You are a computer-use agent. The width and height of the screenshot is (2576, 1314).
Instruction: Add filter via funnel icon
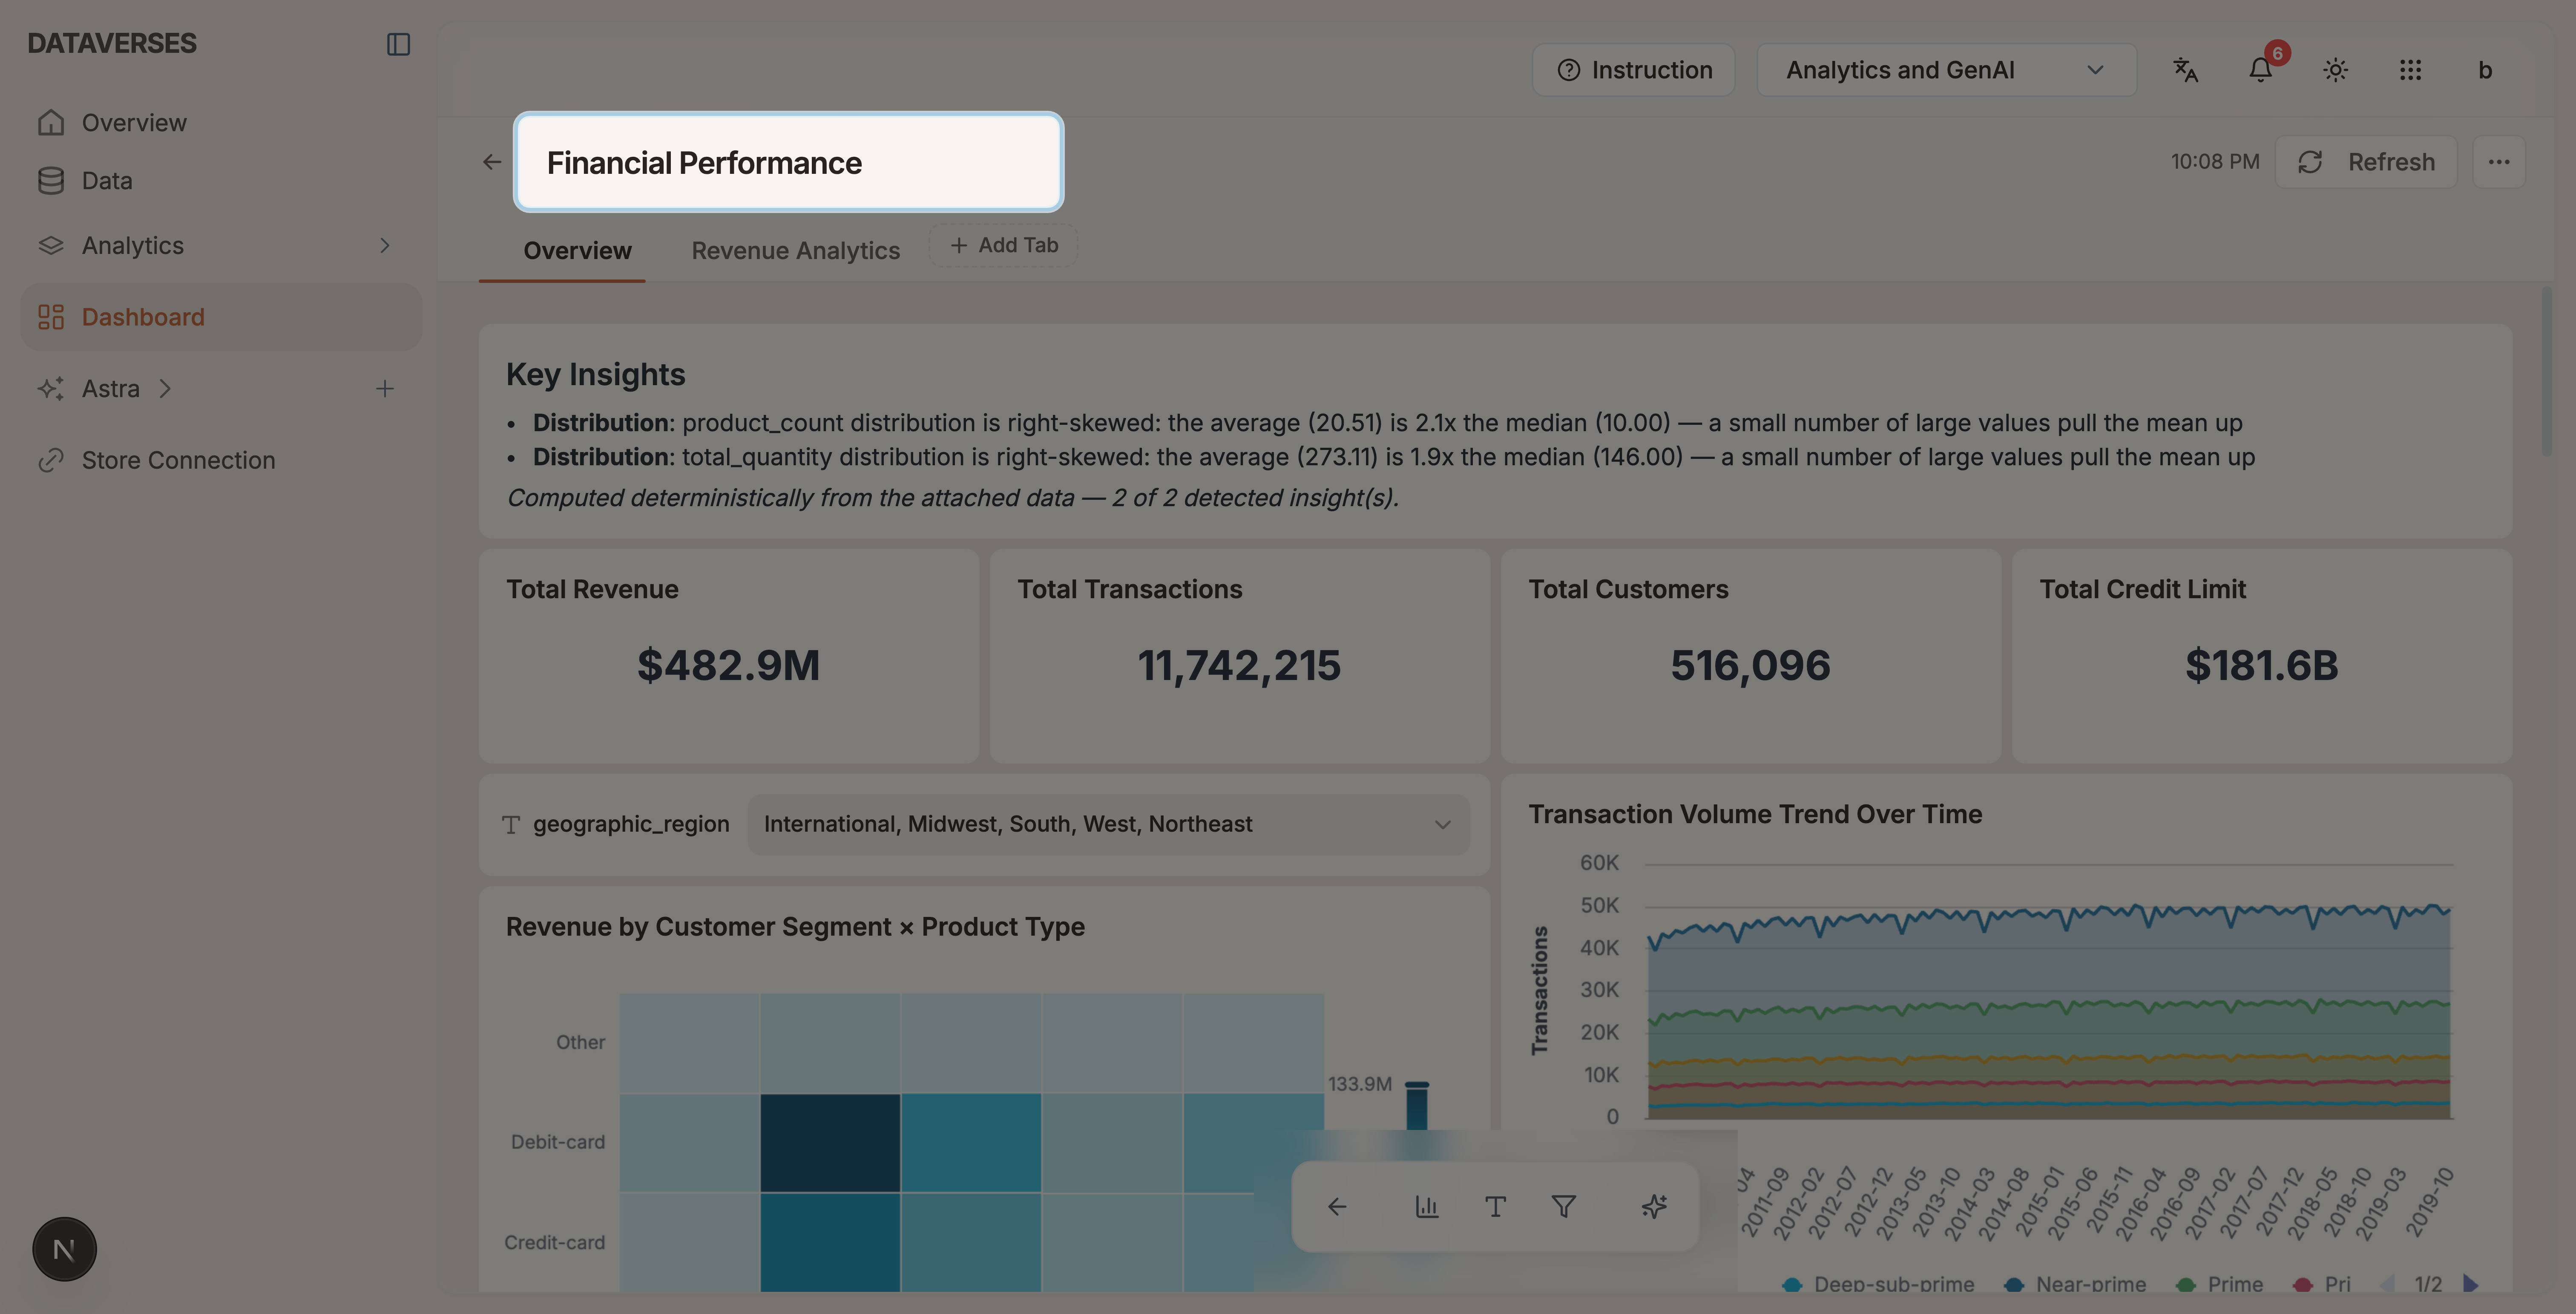pyautogui.click(x=1564, y=1207)
